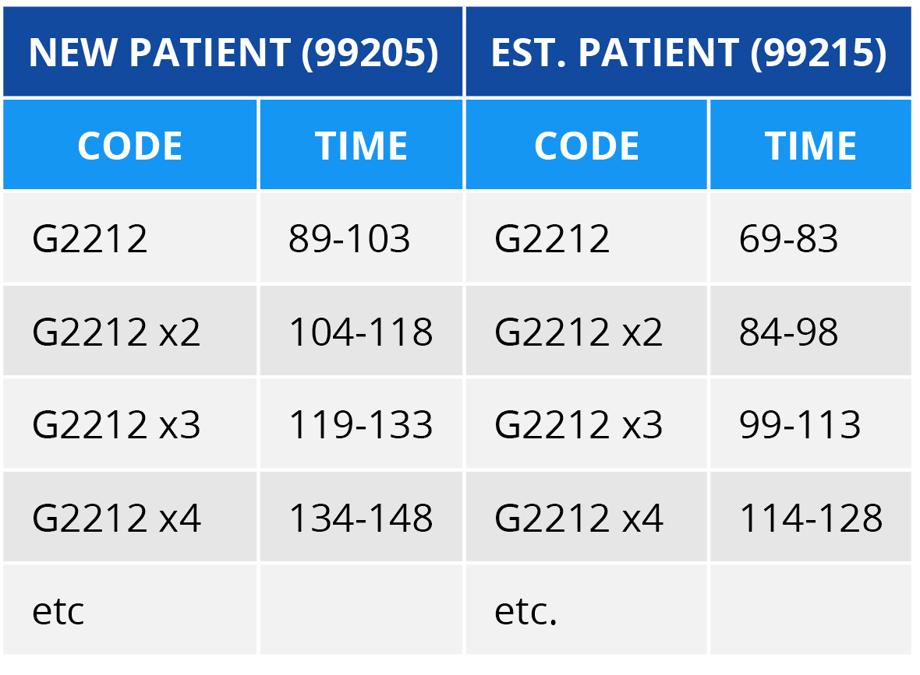Select the first CODE column header
This screenshot has height=675, width=920.
click(x=130, y=146)
